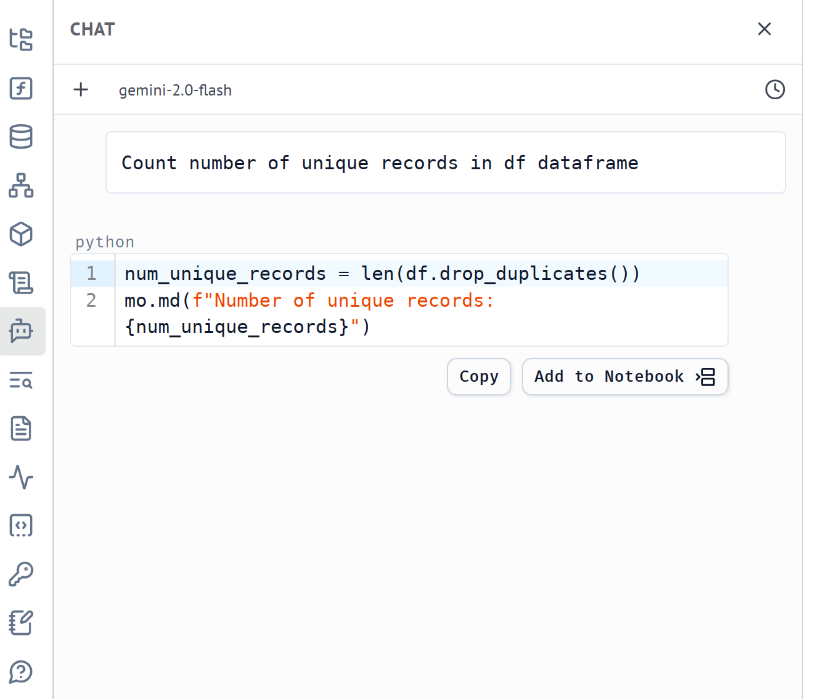Open the logs document icon

(x=21, y=428)
